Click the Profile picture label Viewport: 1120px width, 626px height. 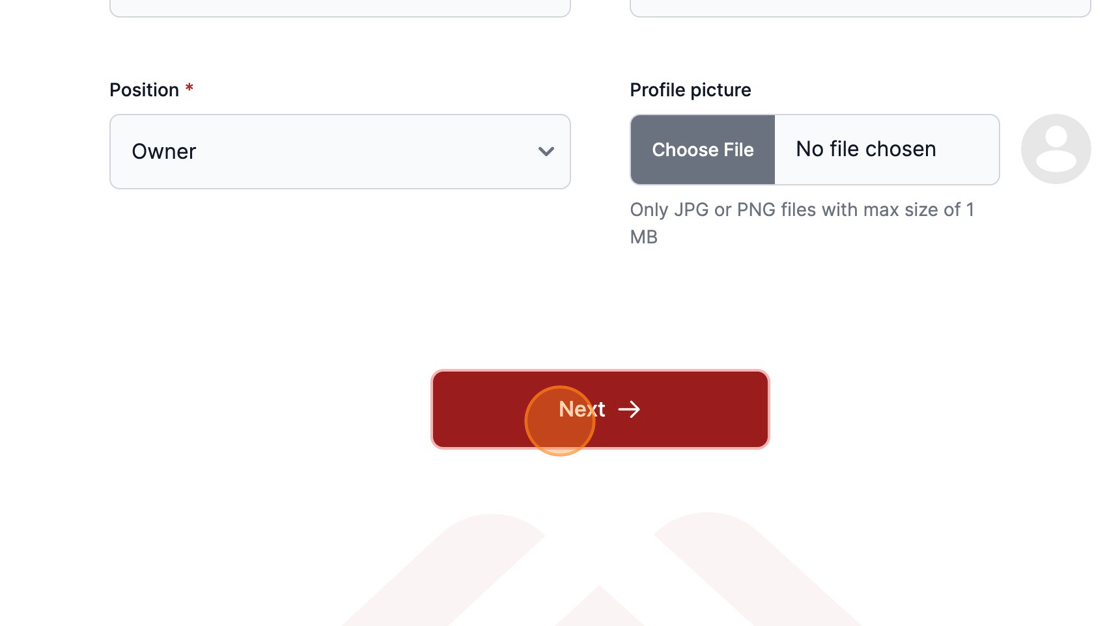(x=690, y=90)
